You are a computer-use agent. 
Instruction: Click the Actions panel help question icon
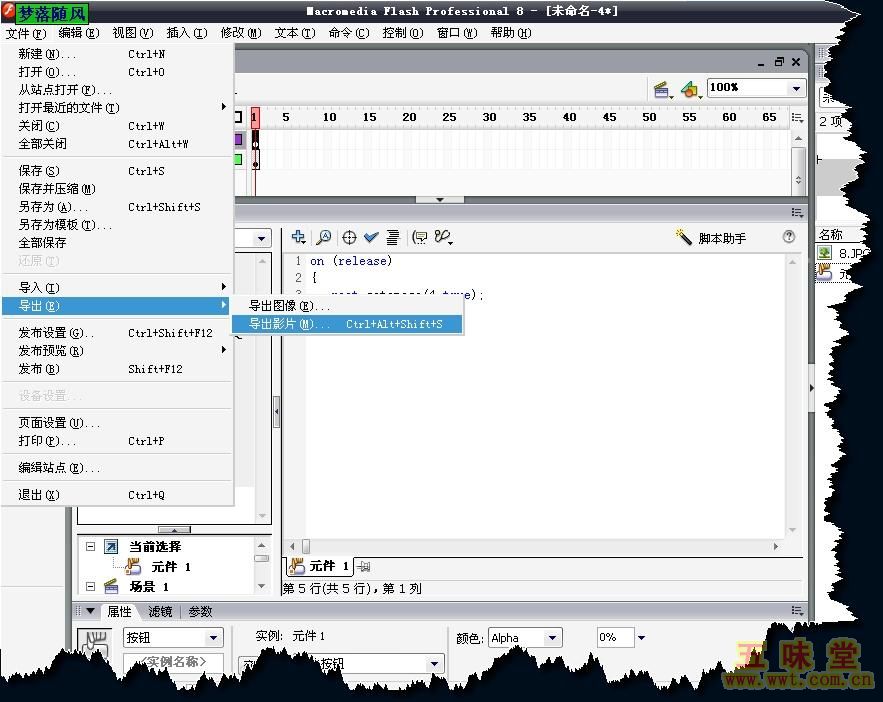tap(789, 237)
